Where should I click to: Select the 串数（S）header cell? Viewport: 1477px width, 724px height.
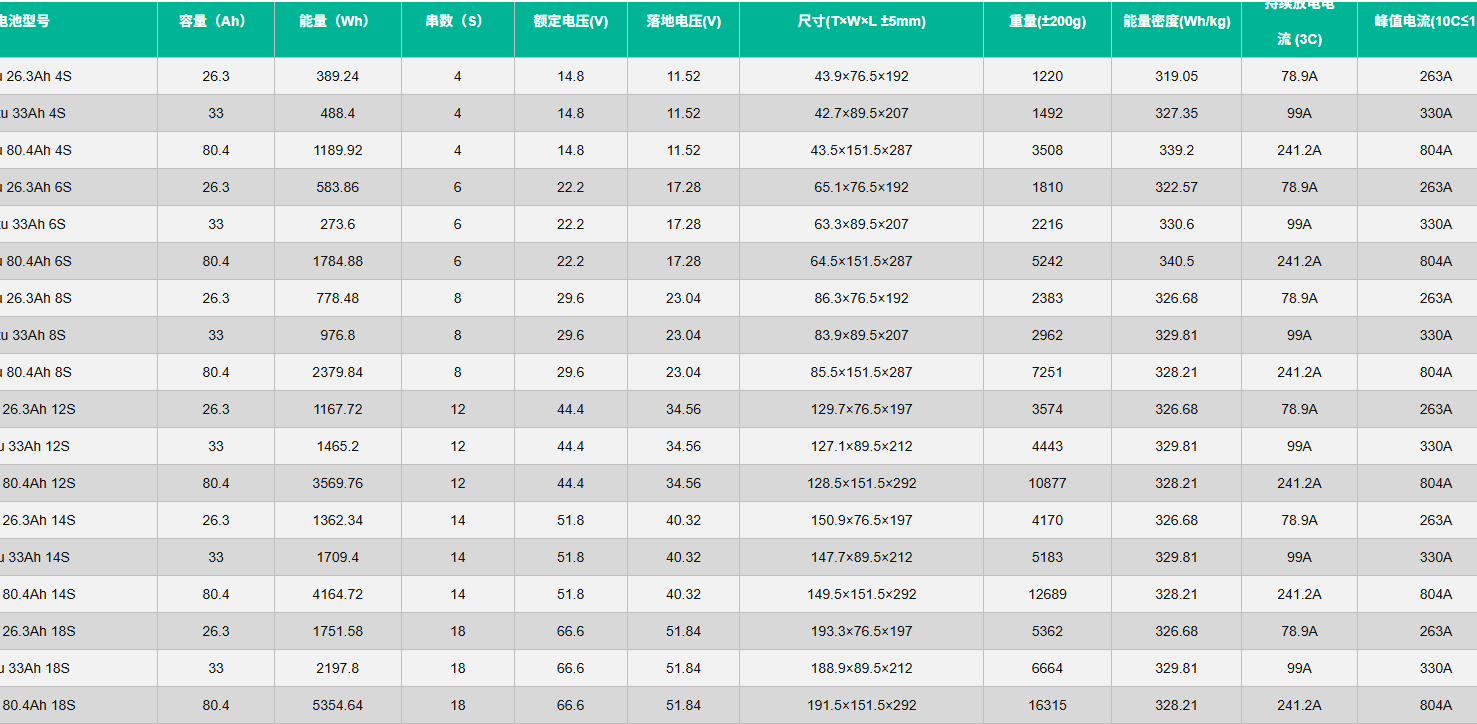(x=457, y=21)
